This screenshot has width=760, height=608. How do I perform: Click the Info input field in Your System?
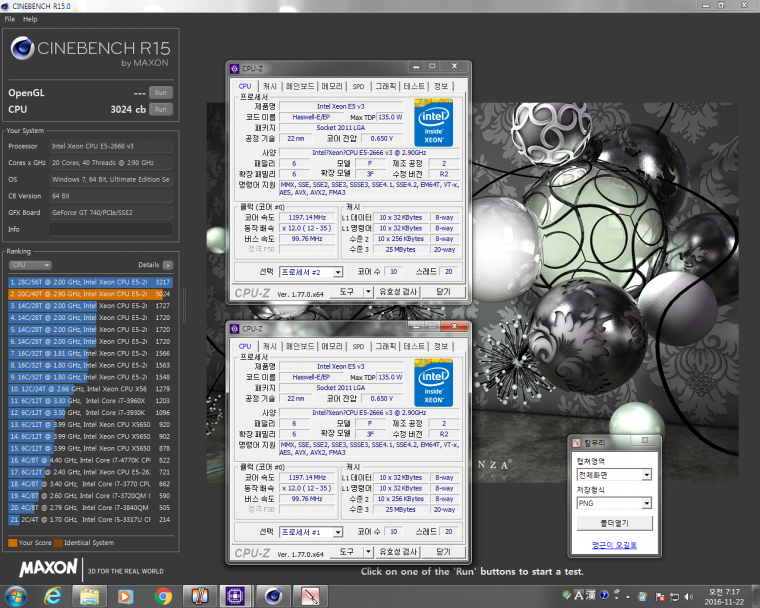(111, 229)
